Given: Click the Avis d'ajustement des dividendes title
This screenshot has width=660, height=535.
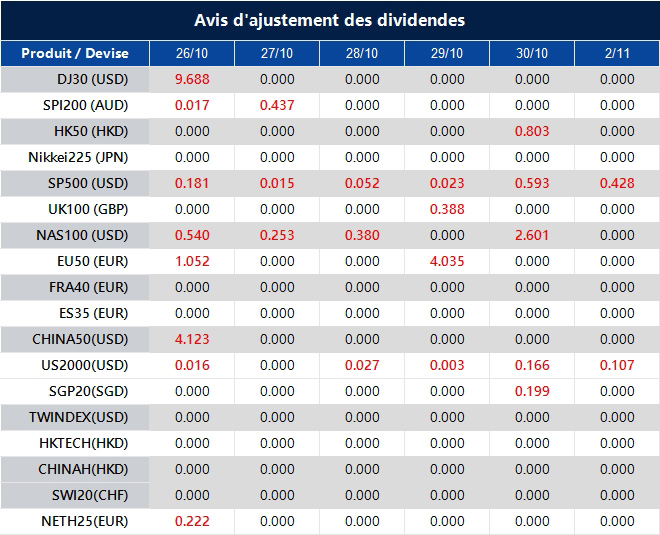Looking at the screenshot, I should pyautogui.click(x=330, y=20).
